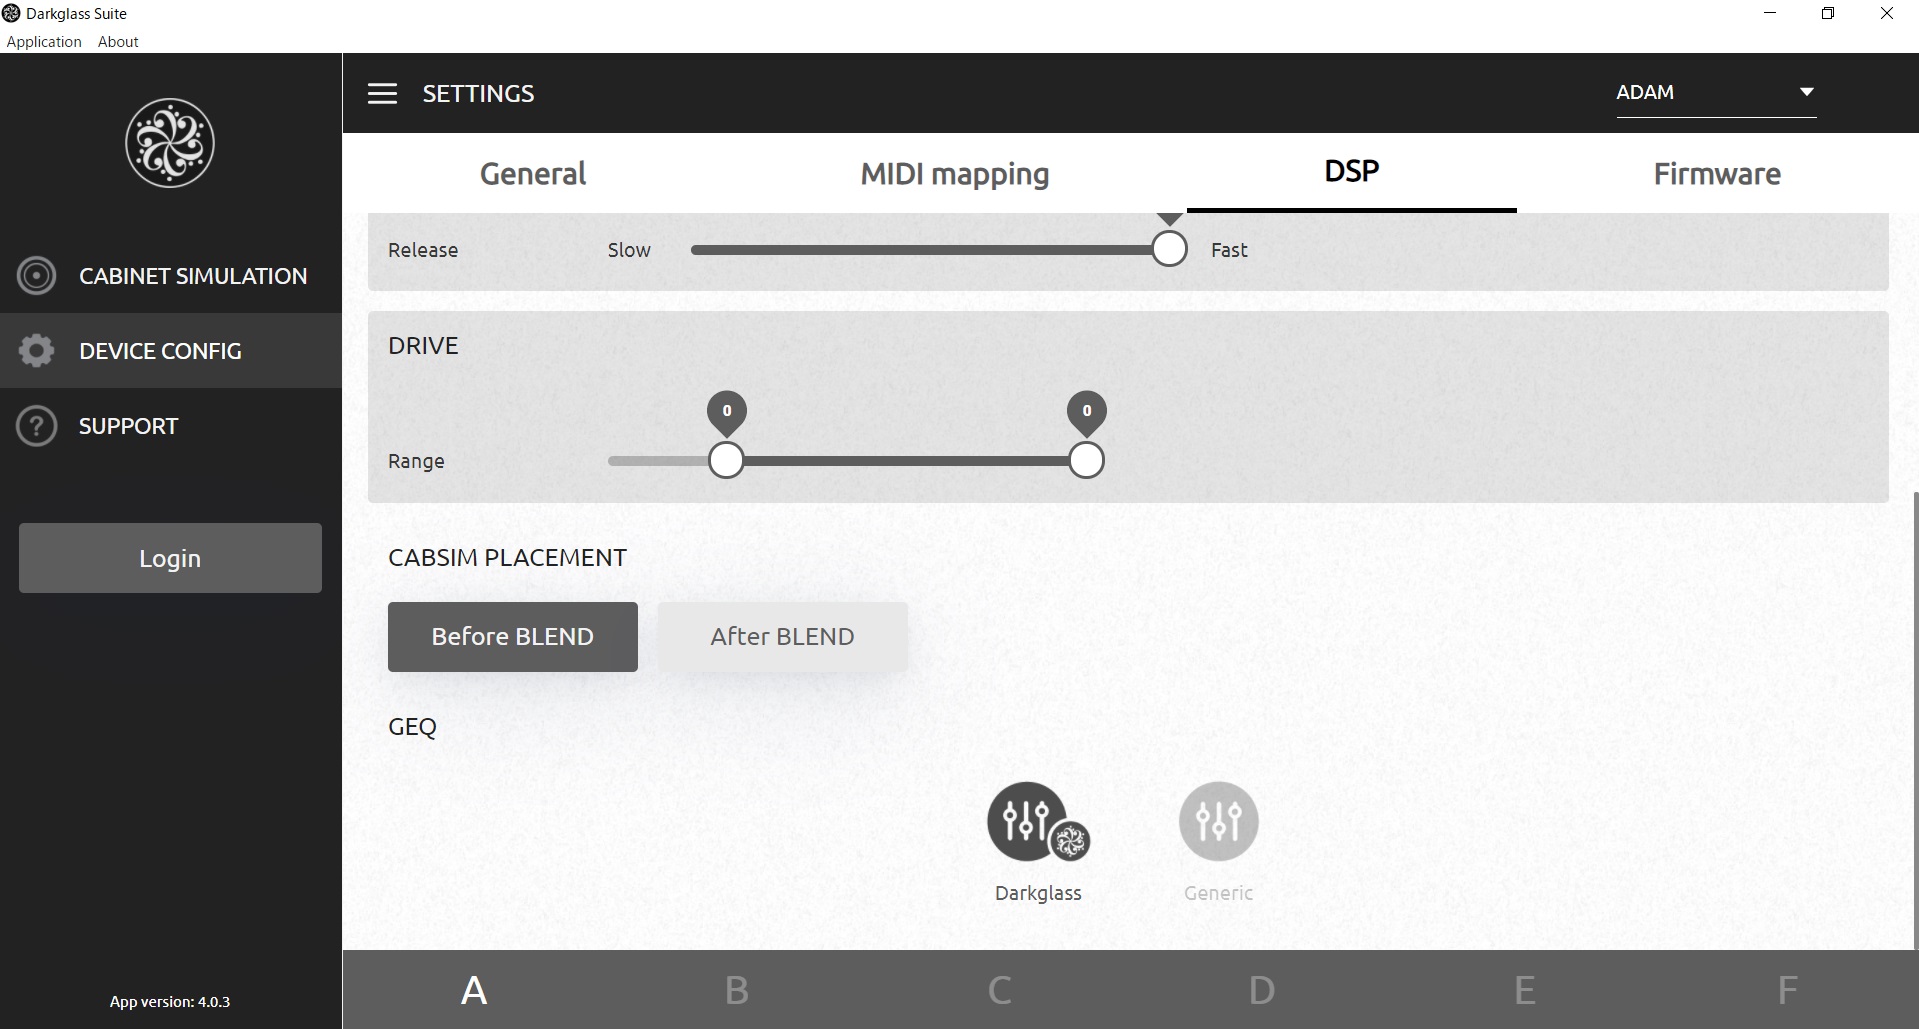
Task: Open the About menu
Action: (118, 42)
